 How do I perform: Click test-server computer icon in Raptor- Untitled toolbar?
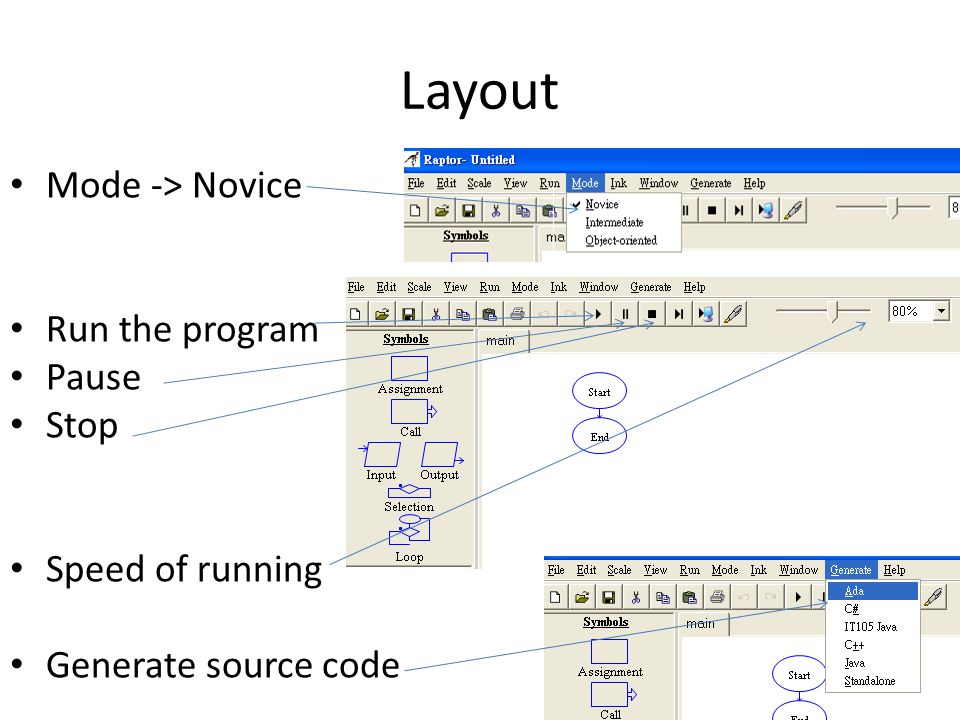[x=765, y=211]
